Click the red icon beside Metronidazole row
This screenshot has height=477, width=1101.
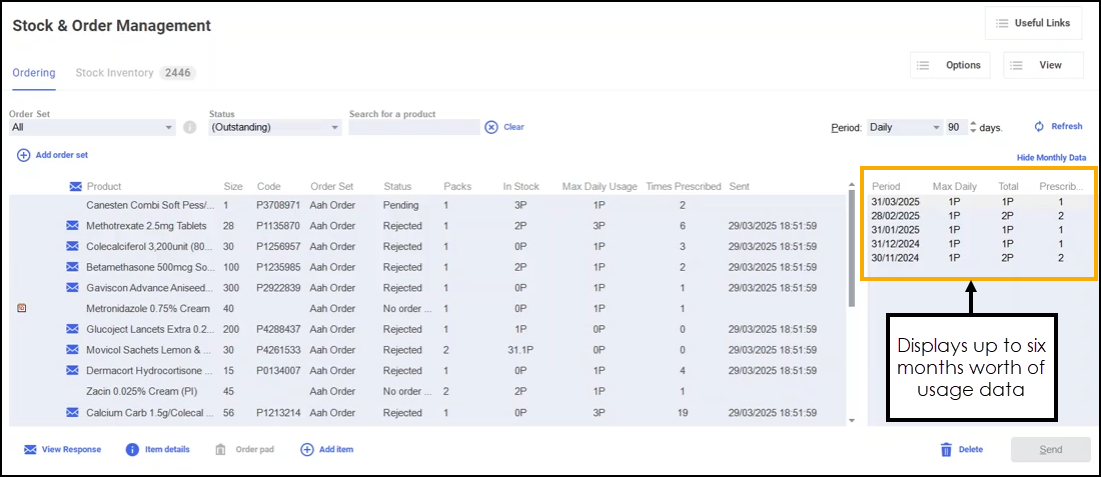click(x=22, y=308)
